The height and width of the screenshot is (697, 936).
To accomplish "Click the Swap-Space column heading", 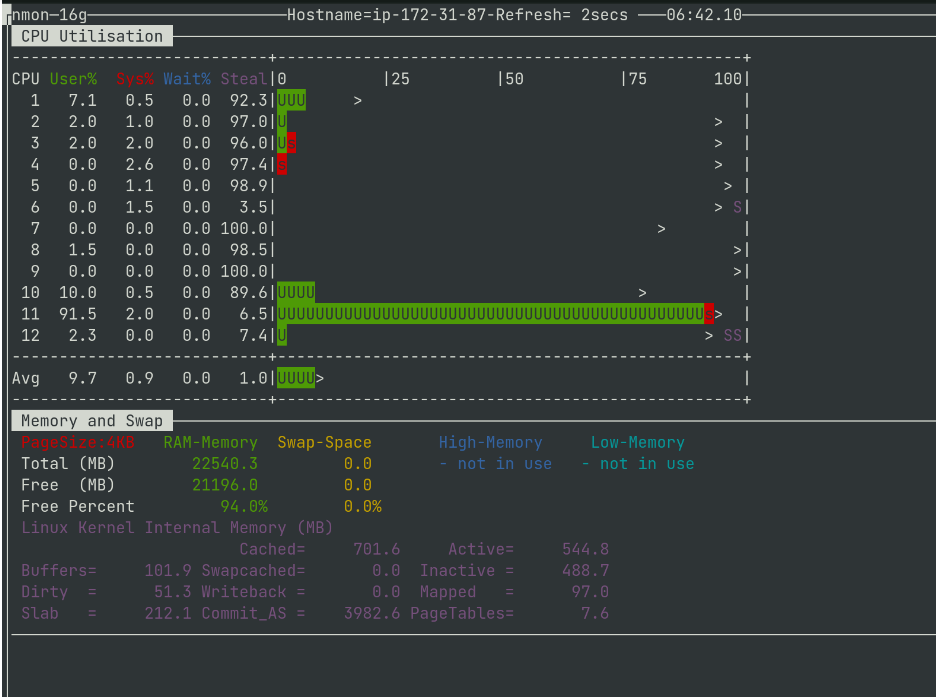I will coord(324,442).
